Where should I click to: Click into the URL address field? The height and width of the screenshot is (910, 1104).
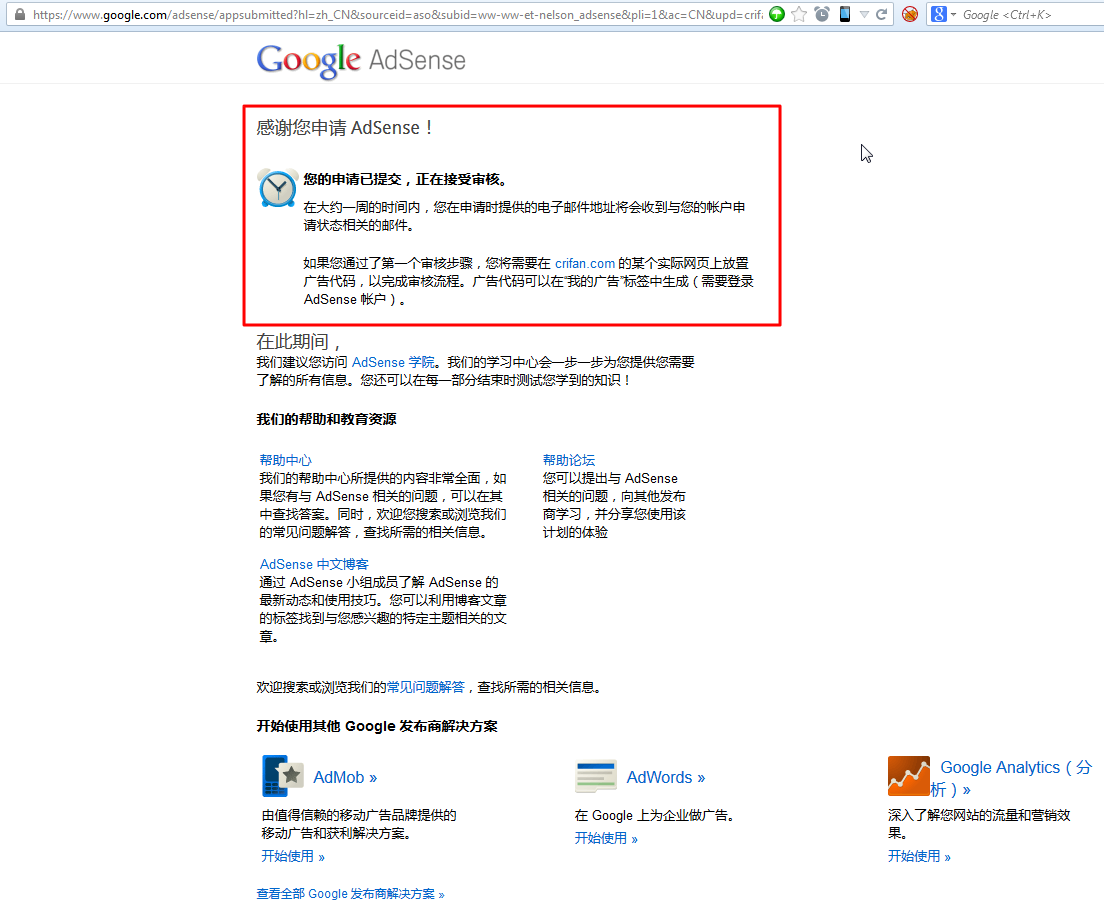tap(398, 14)
